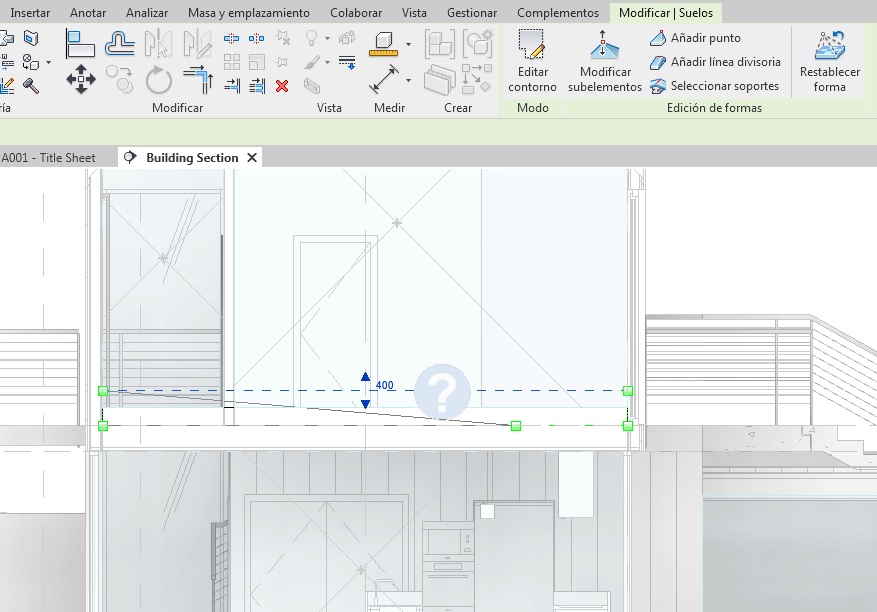
Task: Select the Rotate tool
Action: [158, 80]
